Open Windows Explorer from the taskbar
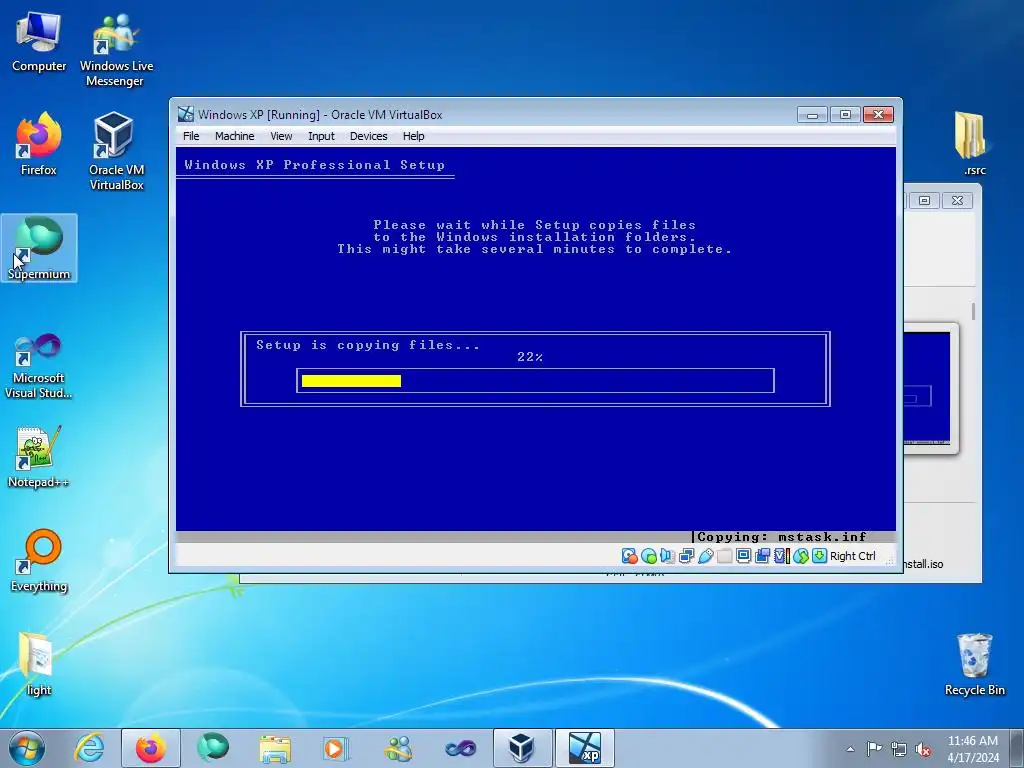 click(275, 748)
